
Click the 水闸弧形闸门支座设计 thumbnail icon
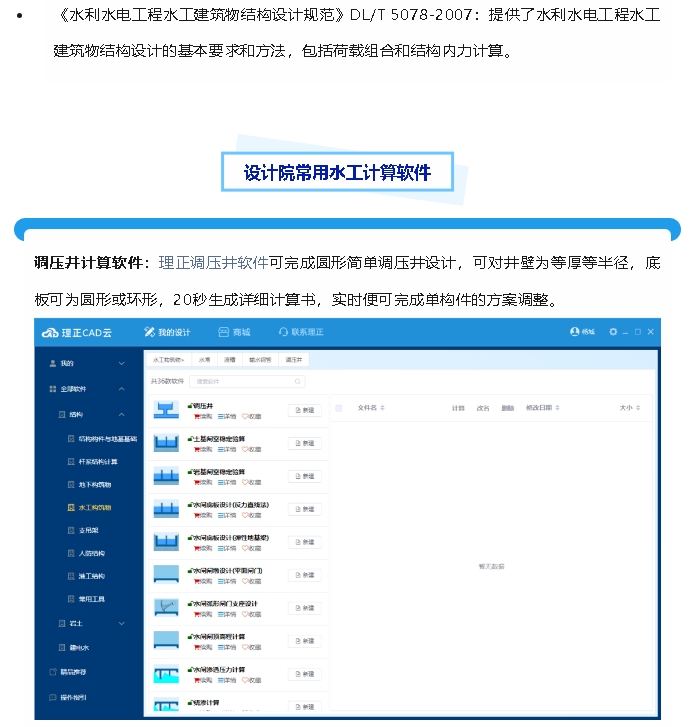click(166, 607)
